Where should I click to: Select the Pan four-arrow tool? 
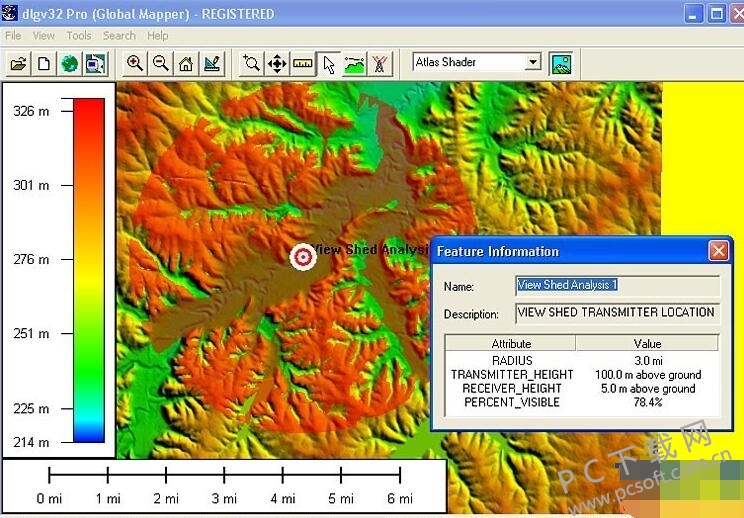[x=277, y=64]
